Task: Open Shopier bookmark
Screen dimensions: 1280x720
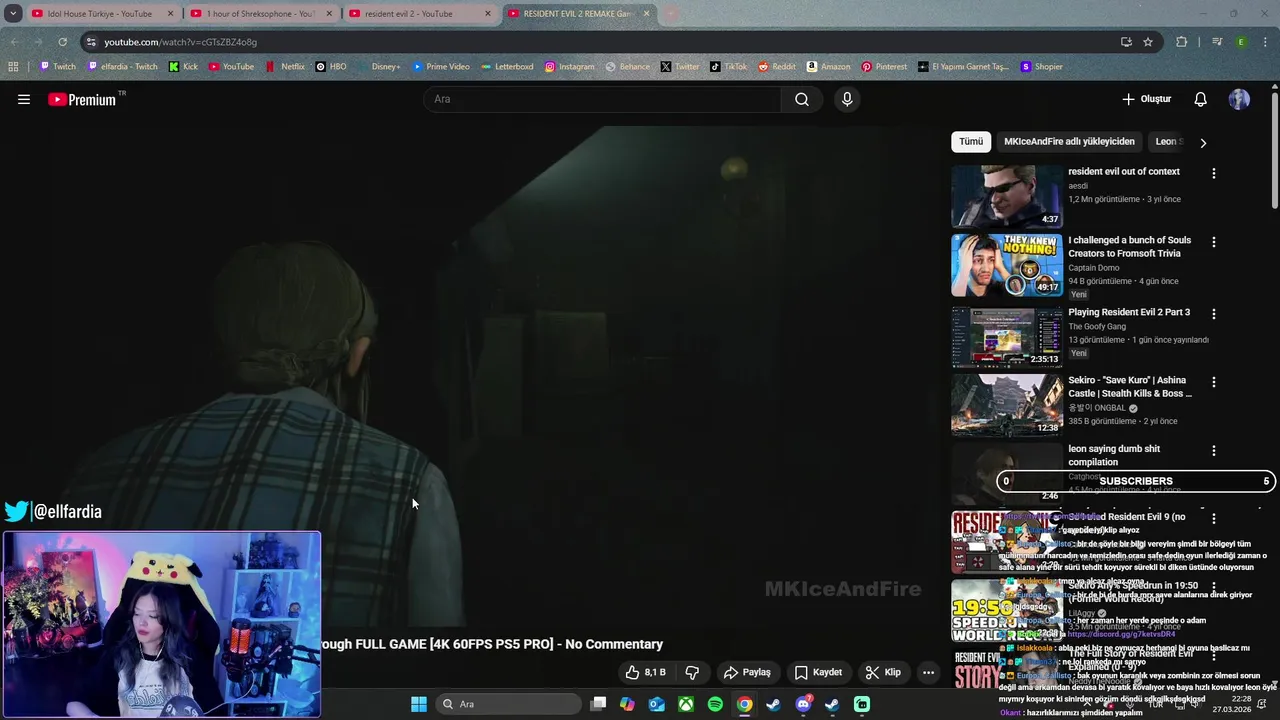Action: coord(1041,67)
